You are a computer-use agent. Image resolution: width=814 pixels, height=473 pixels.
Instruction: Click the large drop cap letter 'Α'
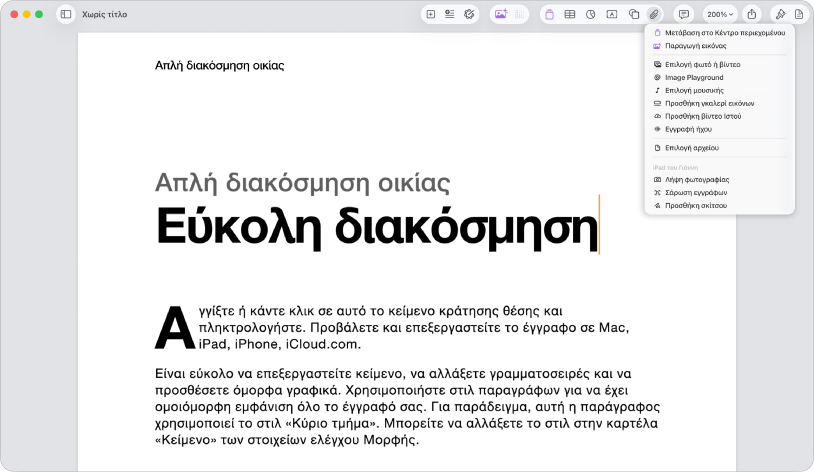click(175, 328)
